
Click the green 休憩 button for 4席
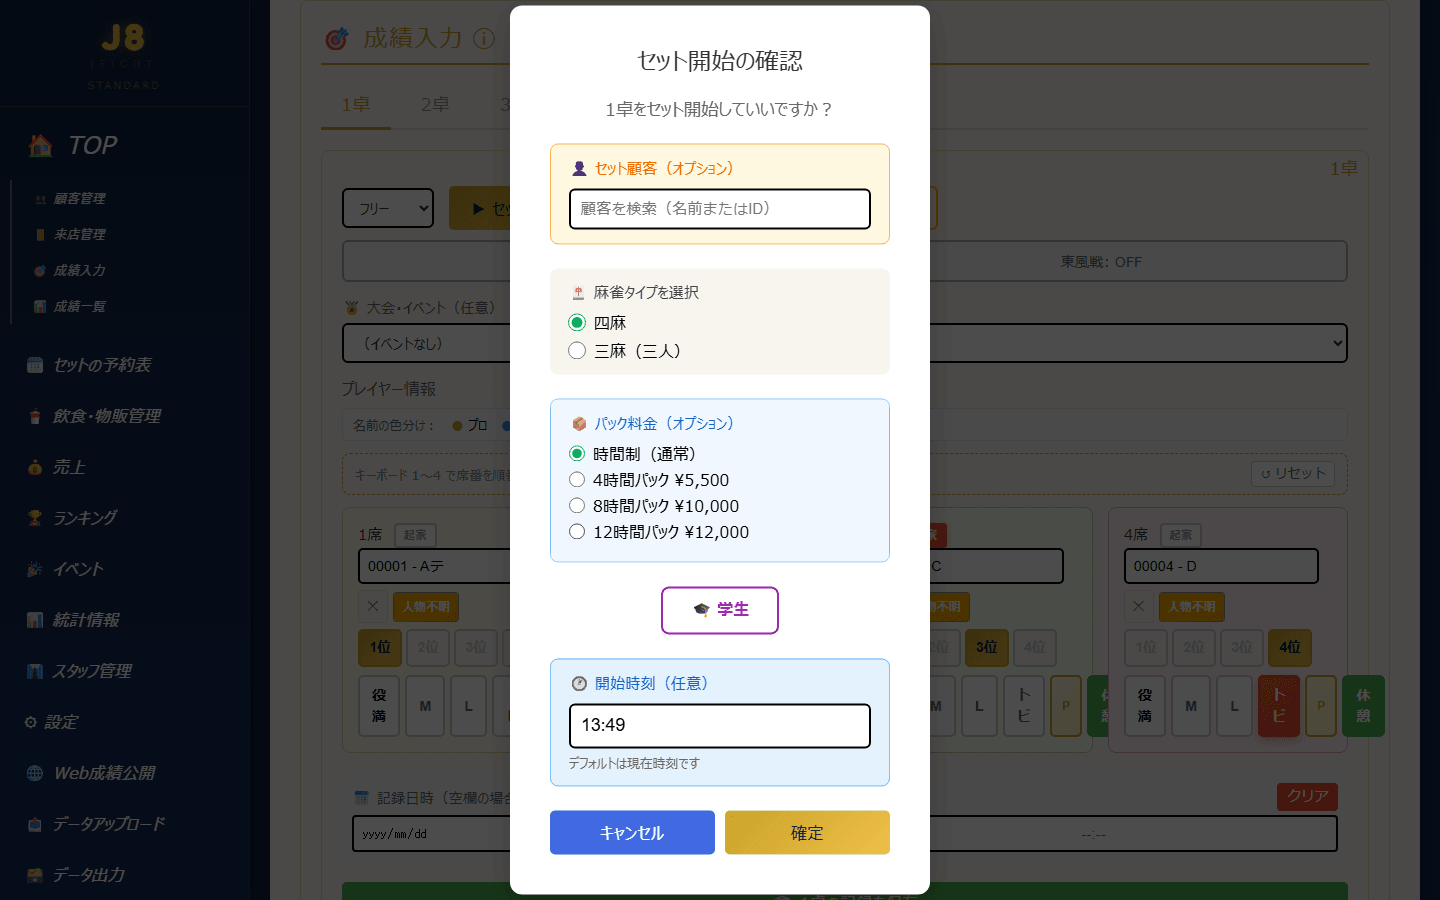[1363, 706]
